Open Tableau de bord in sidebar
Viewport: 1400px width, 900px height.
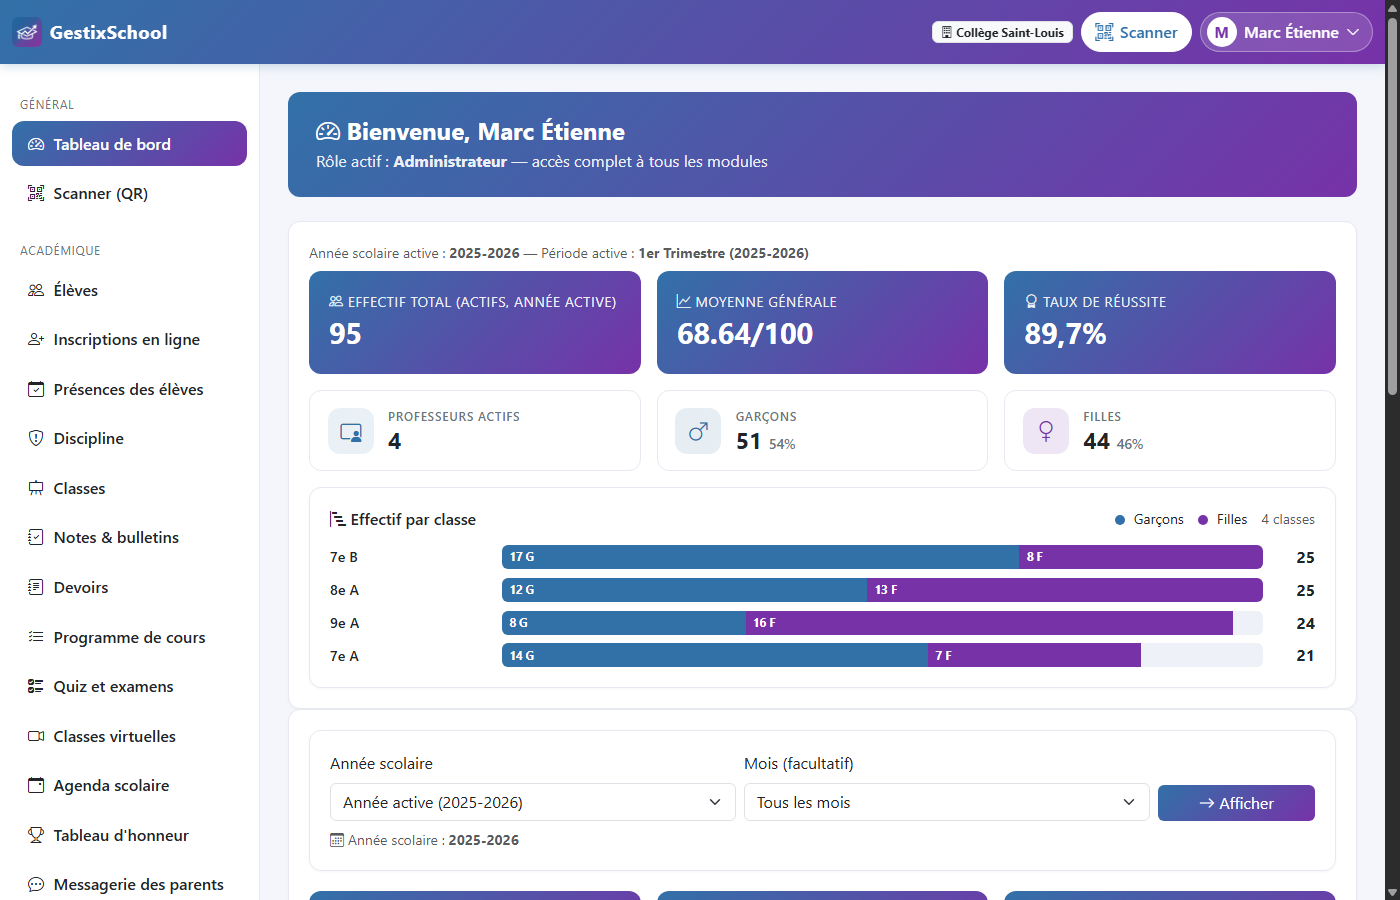point(129,144)
